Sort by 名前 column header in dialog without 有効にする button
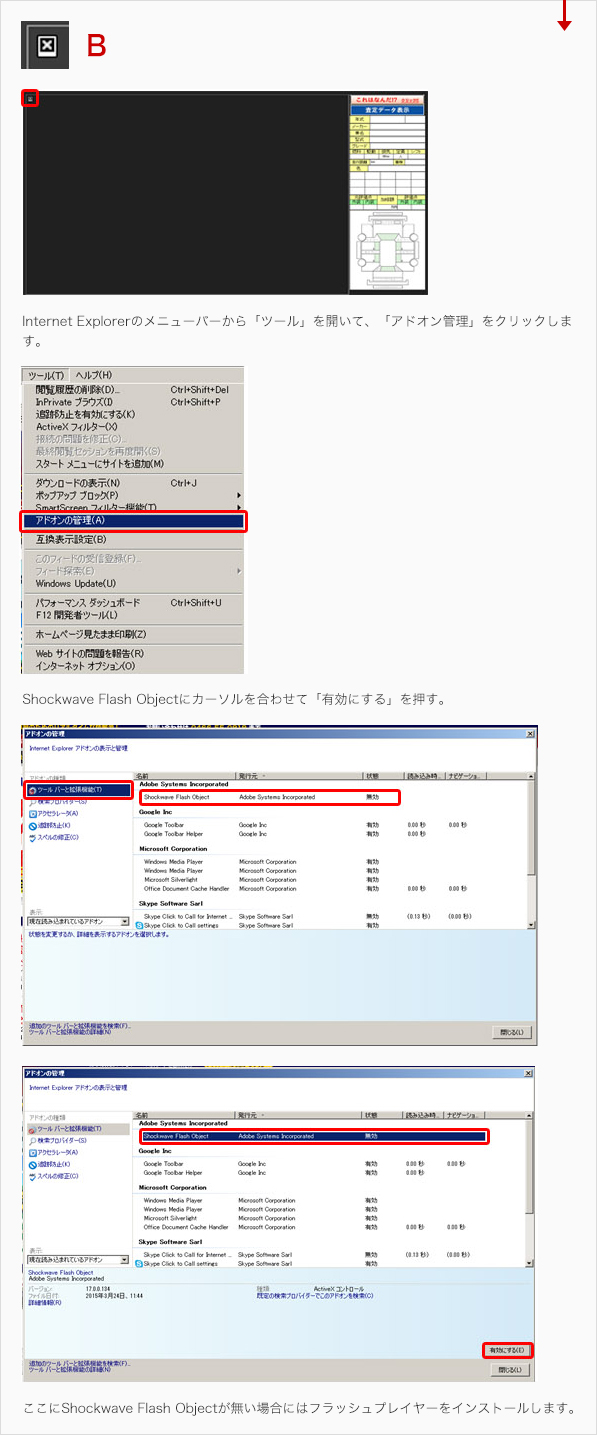 tap(185, 775)
